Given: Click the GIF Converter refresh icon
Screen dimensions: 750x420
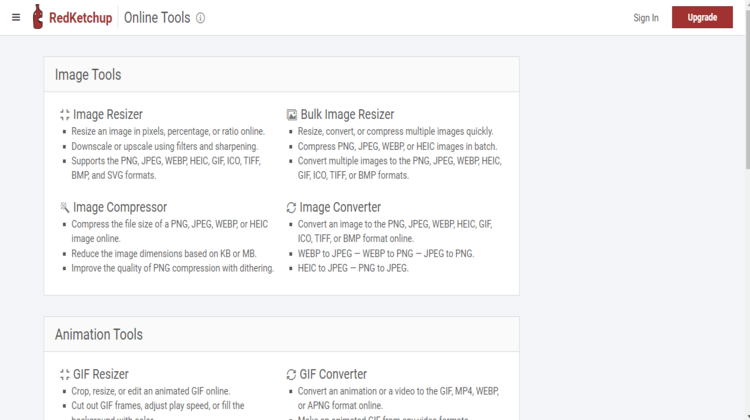Looking at the screenshot, I should (291, 375).
